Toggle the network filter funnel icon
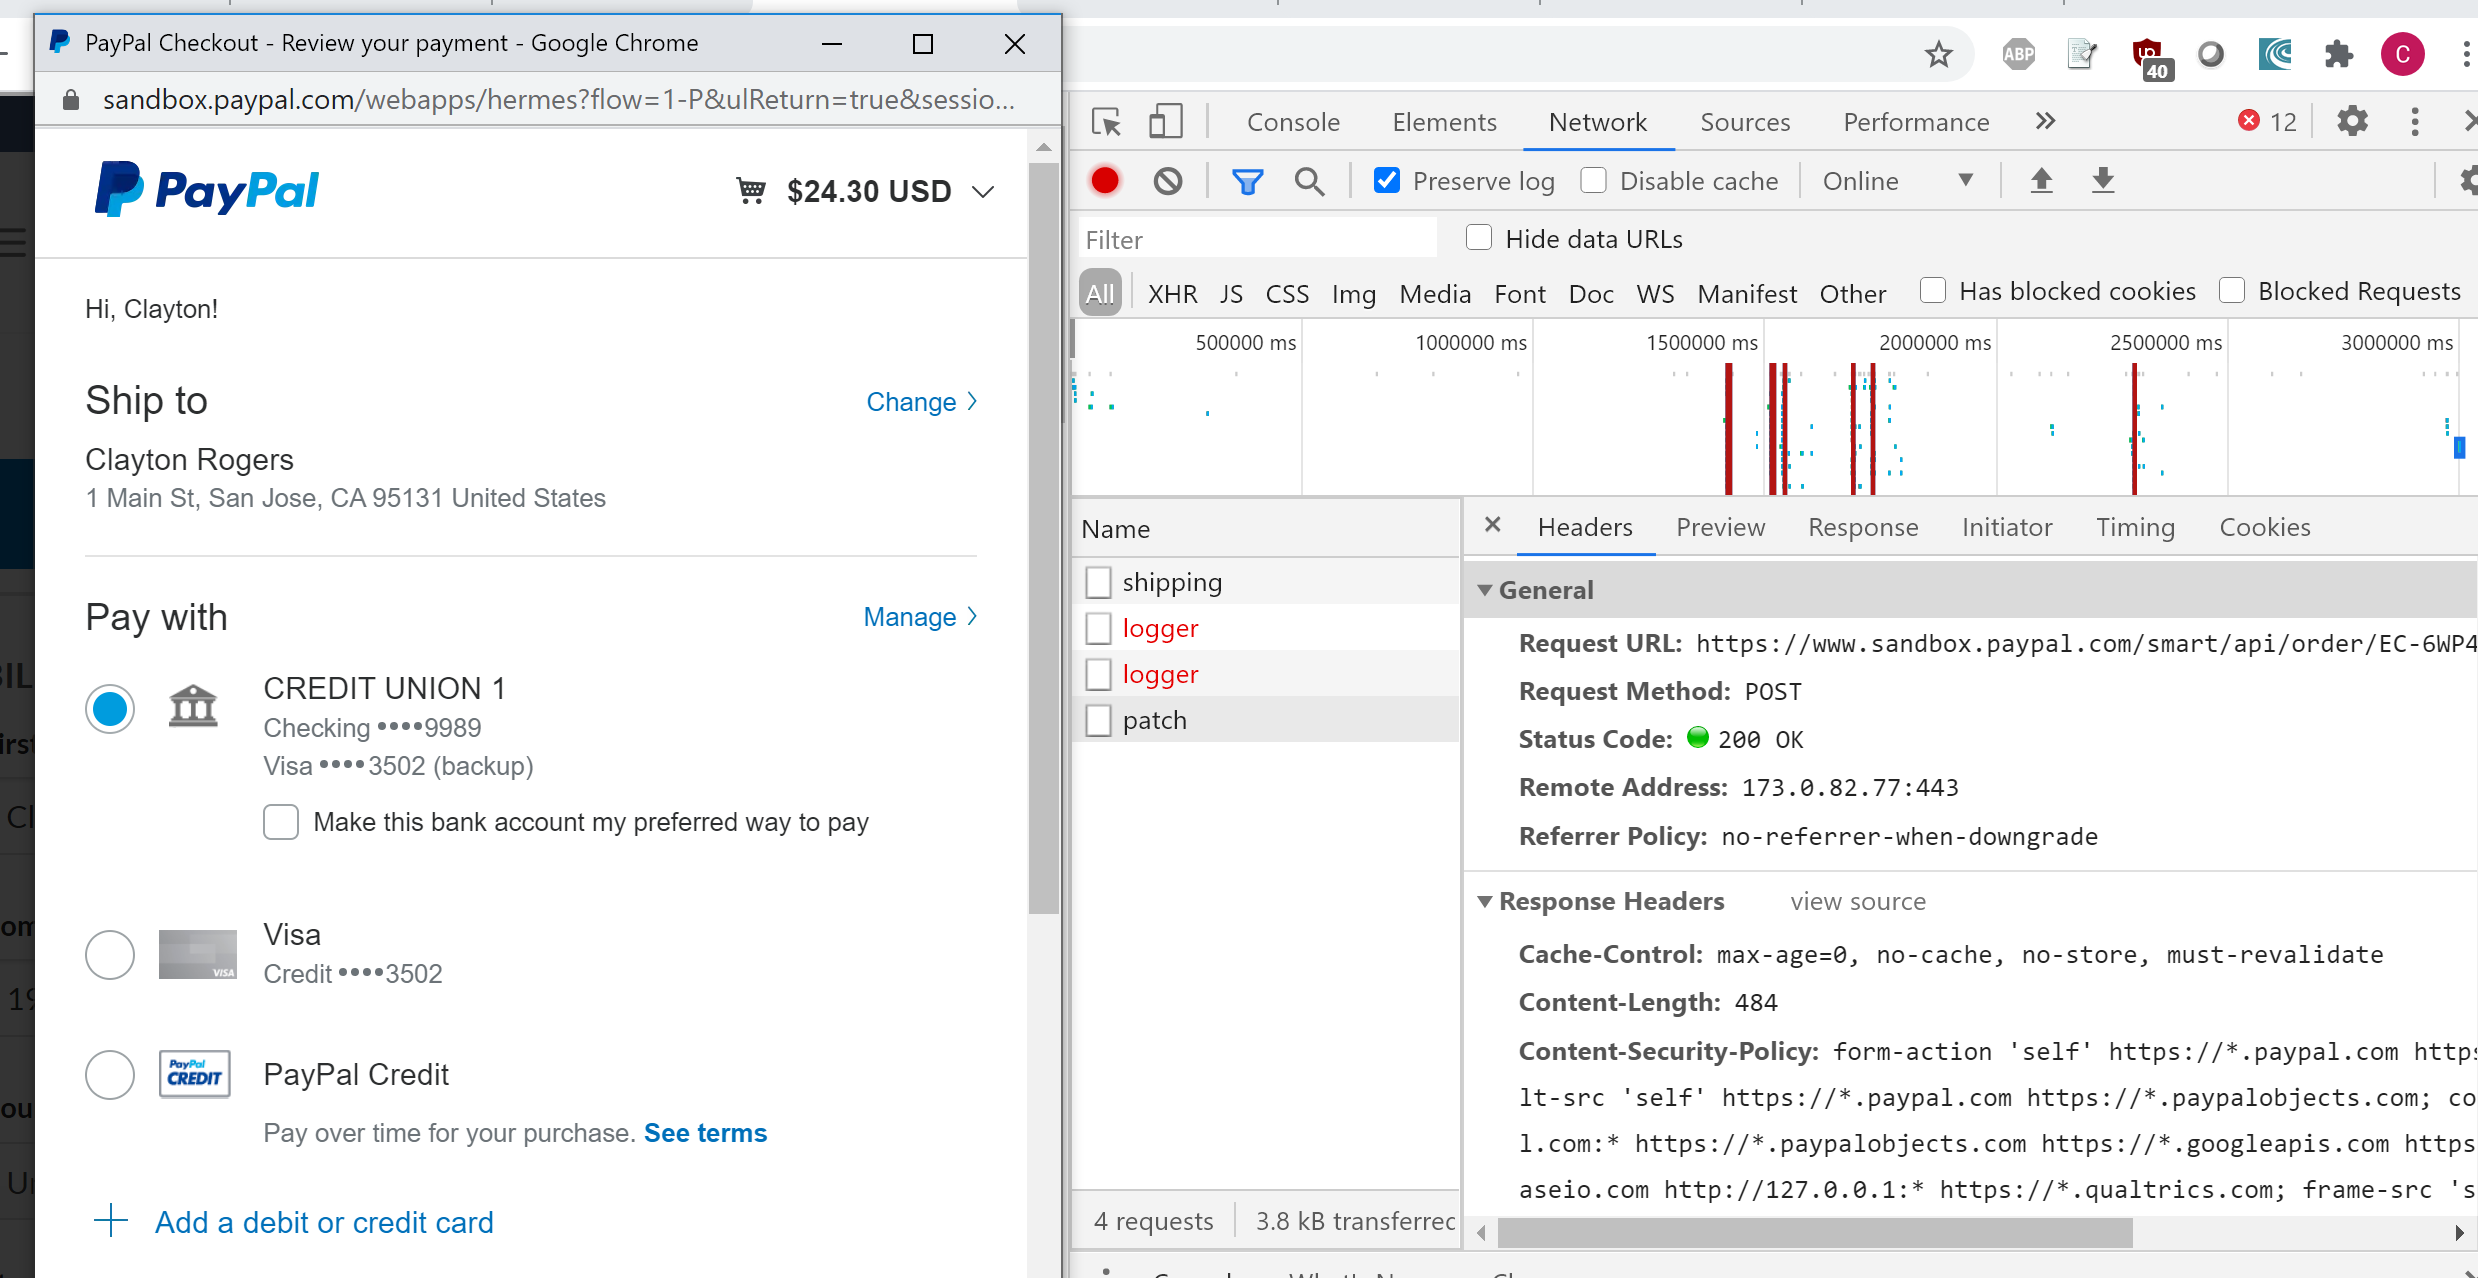Screen dimensions: 2478x1278 click(x=1247, y=181)
